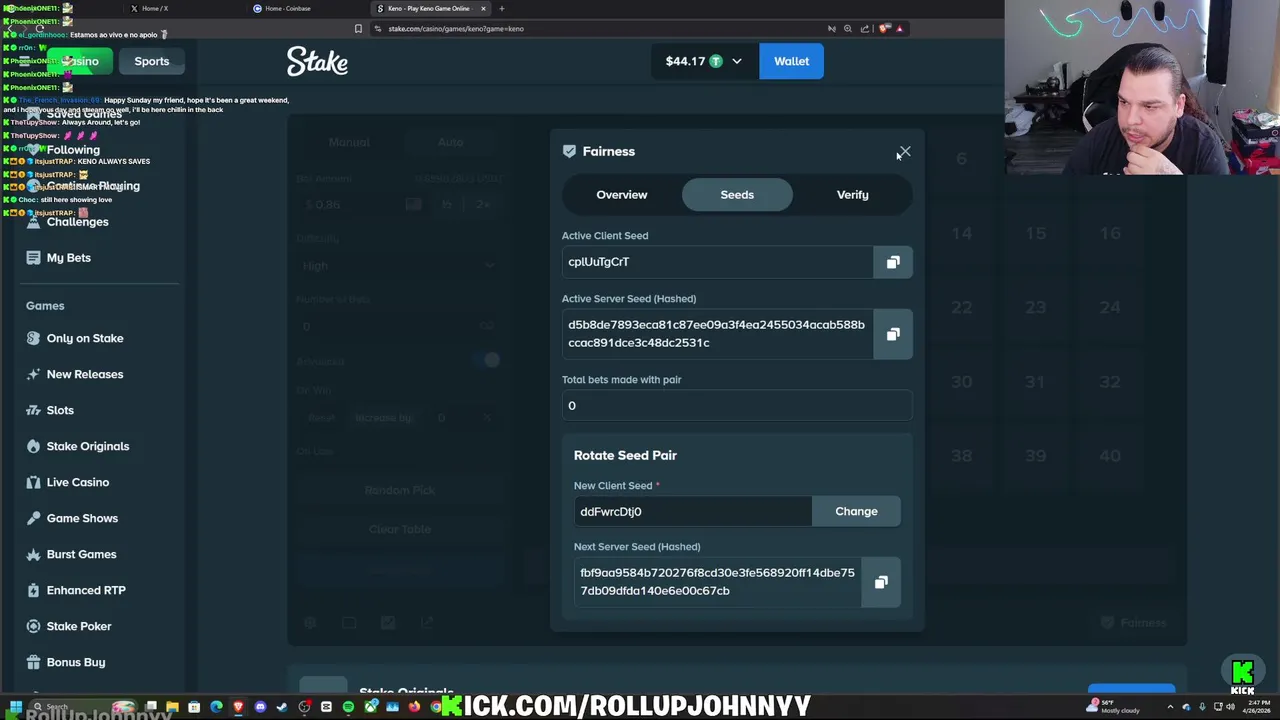Click the My Bets sidebar icon
This screenshot has height=720, width=1280.
click(33, 258)
